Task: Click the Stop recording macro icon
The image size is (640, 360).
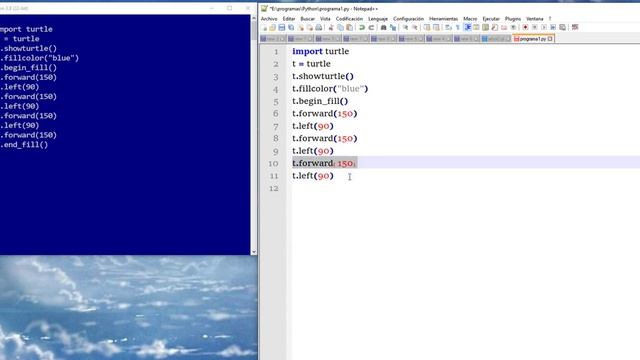Action: (x=535, y=27)
